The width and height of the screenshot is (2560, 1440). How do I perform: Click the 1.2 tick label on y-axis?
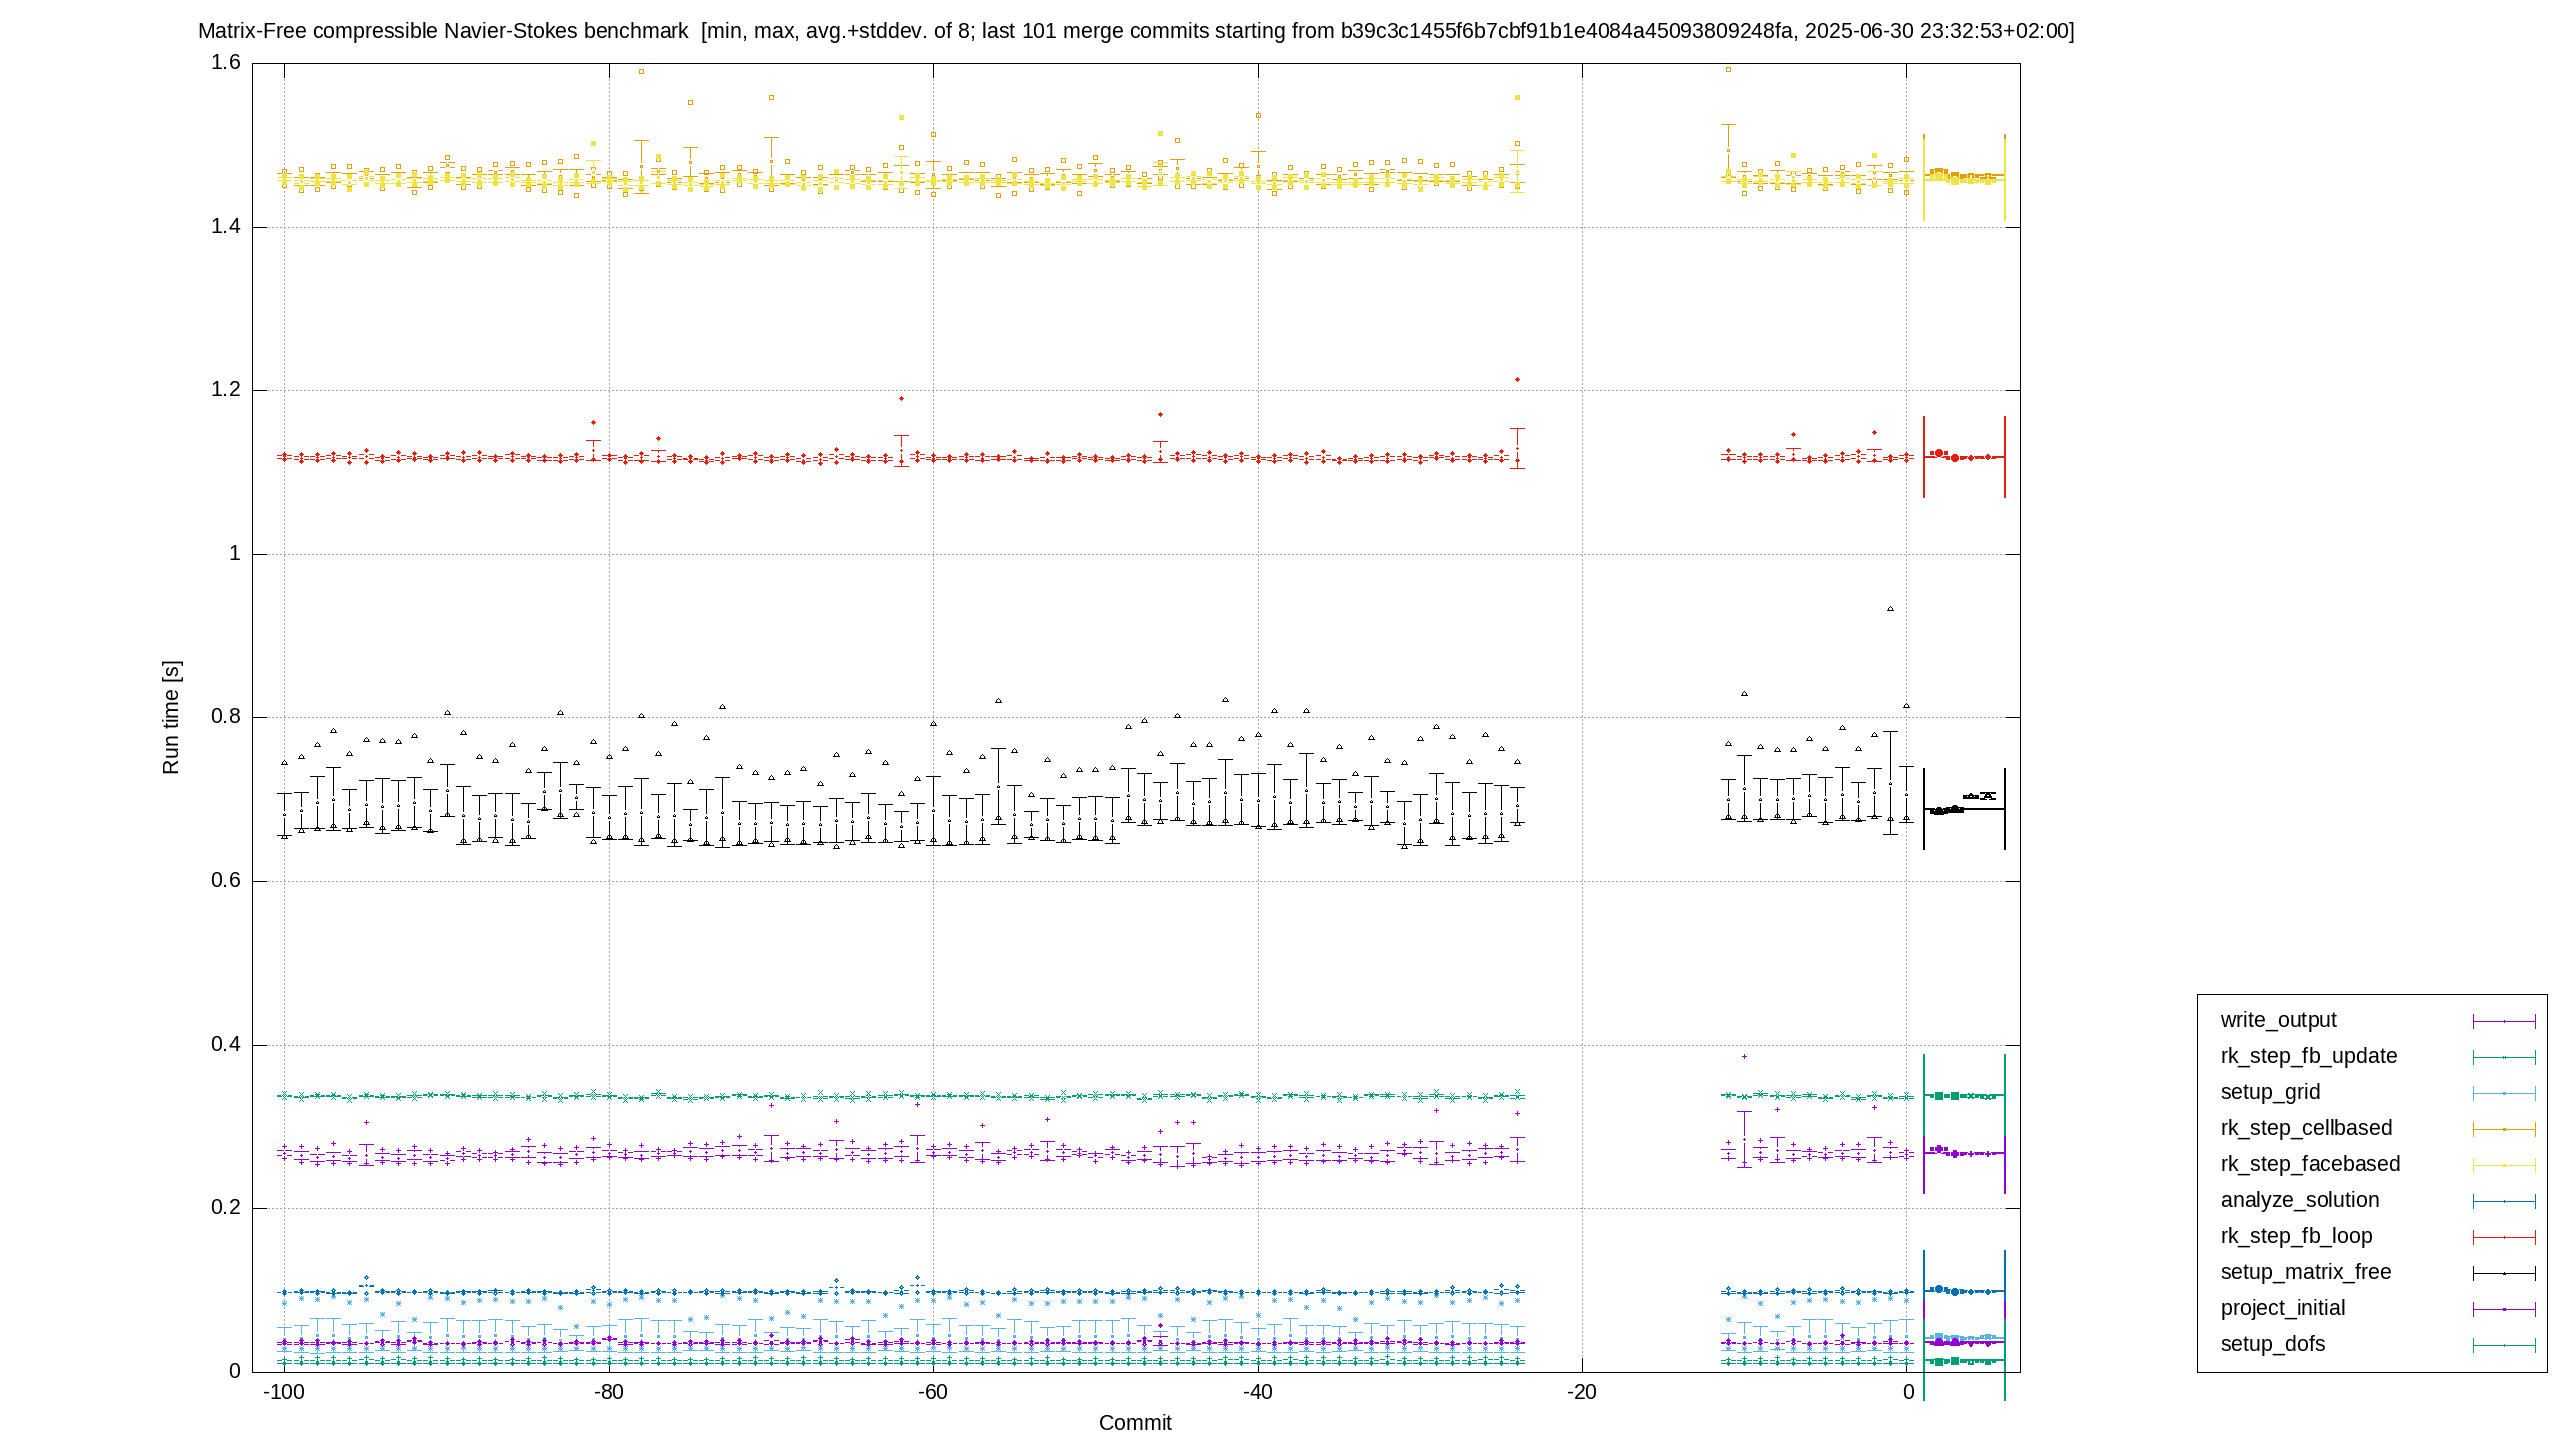pos(226,389)
